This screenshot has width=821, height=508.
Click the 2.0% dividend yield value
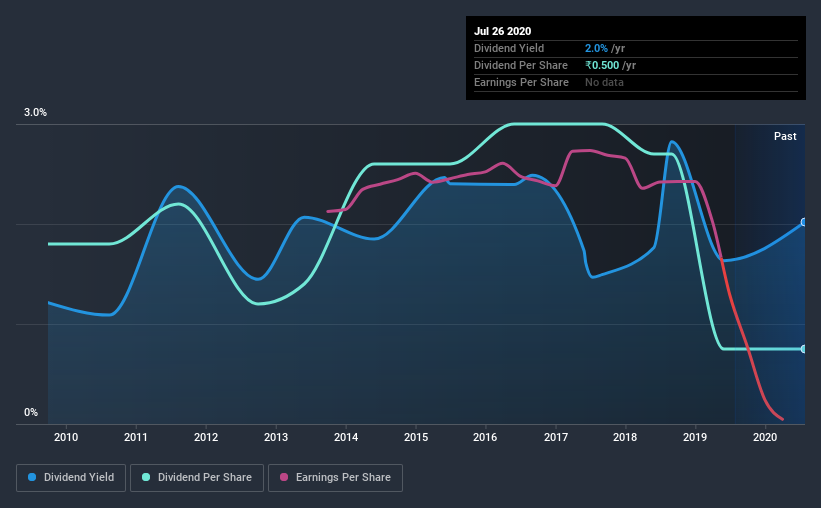(x=596, y=48)
